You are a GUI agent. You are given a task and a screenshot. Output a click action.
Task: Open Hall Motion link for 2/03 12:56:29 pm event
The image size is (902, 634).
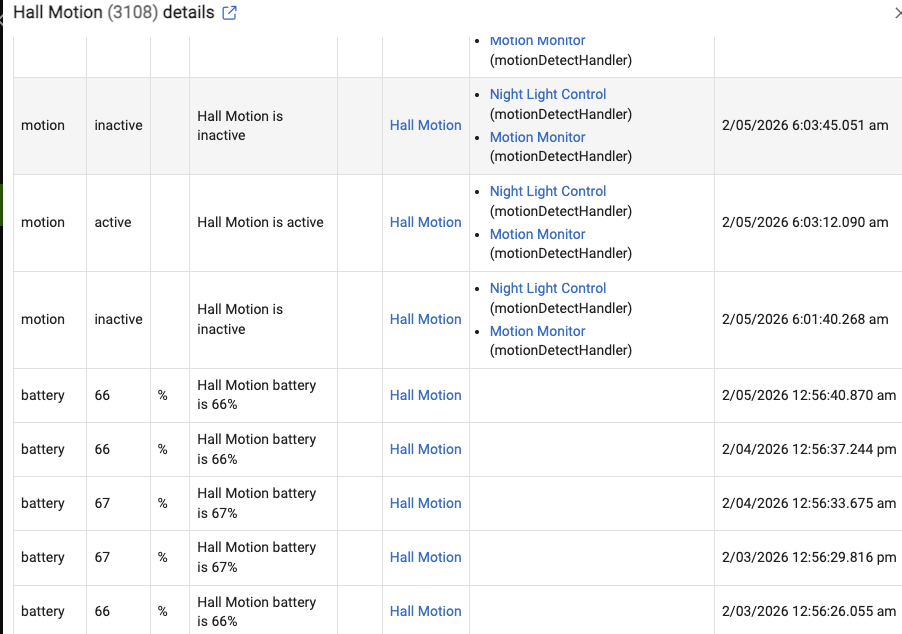(x=425, y=557)
